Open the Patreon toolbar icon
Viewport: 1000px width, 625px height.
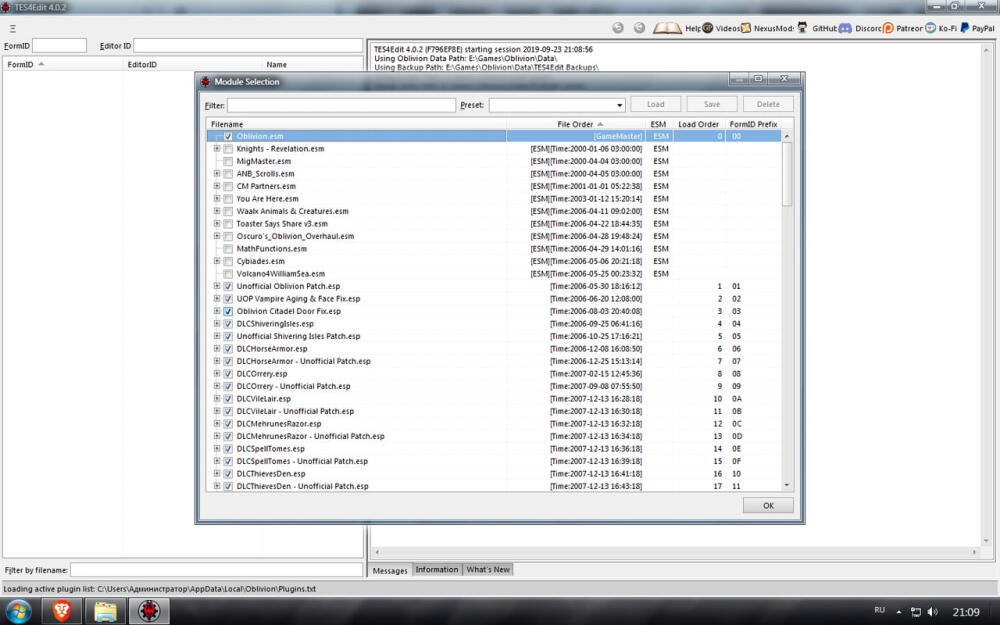click(888, 28)
